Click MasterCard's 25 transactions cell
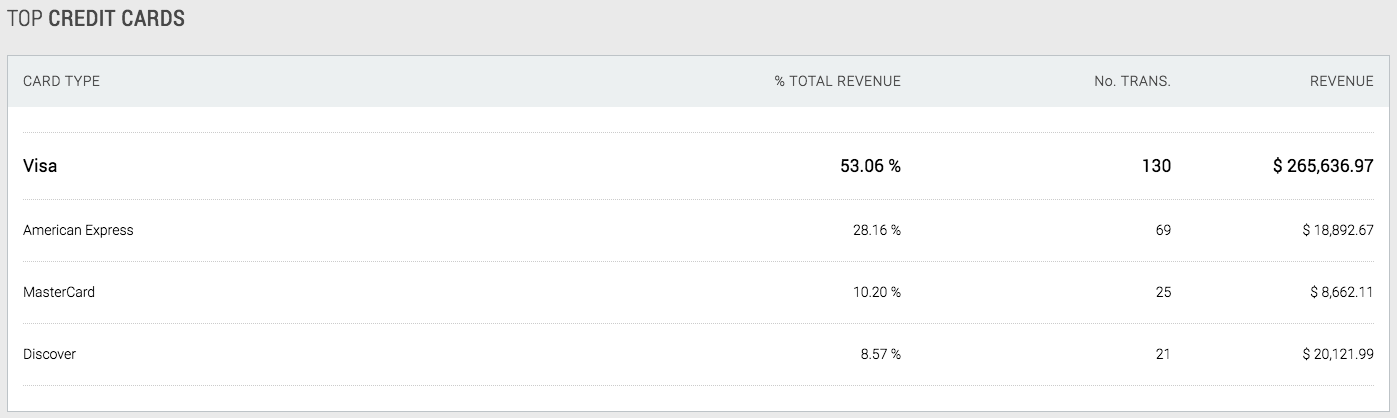 pos(1162,292)
